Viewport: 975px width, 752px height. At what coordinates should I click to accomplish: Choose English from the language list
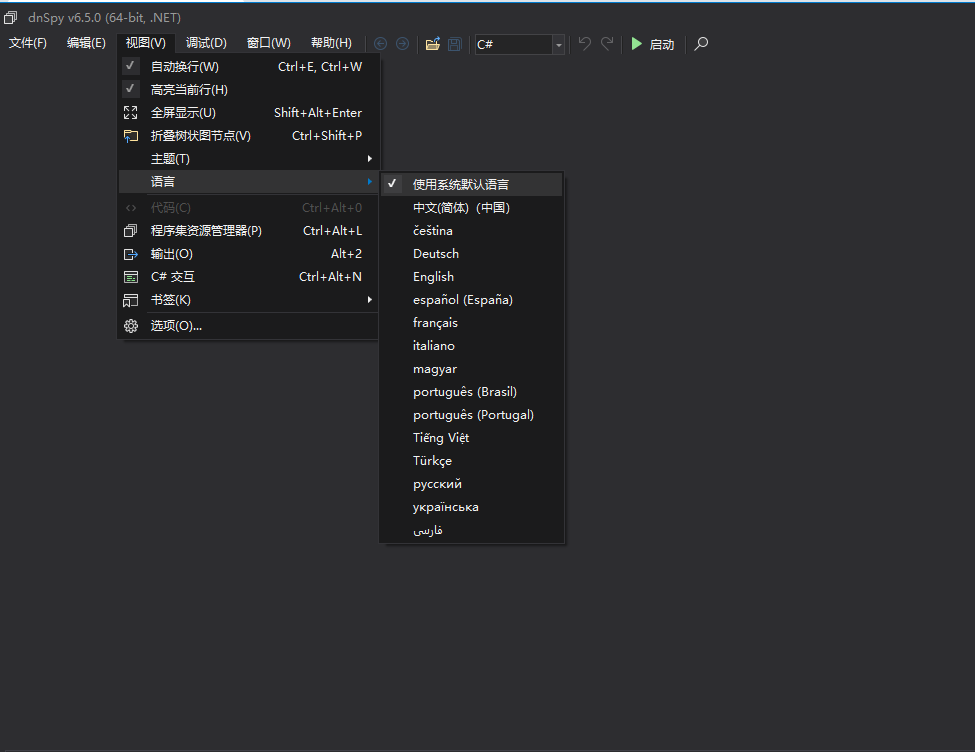click(433, 277)
